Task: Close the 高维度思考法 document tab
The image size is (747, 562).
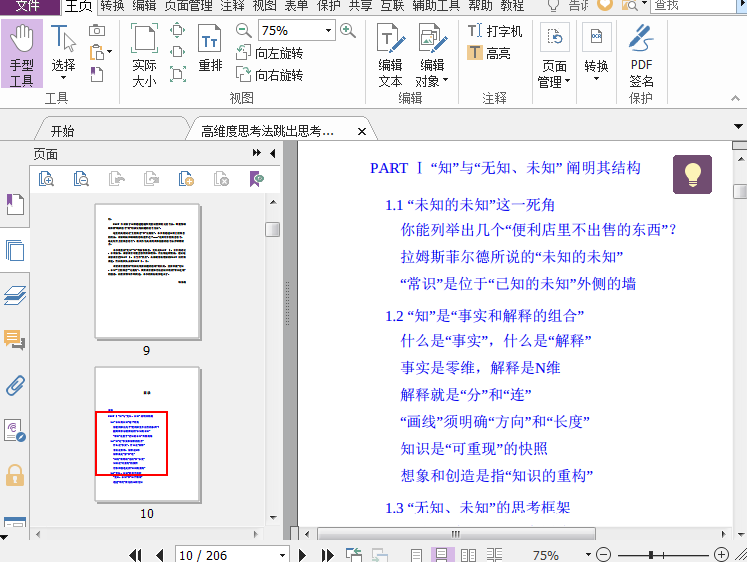Action: [x=362, y=131]
